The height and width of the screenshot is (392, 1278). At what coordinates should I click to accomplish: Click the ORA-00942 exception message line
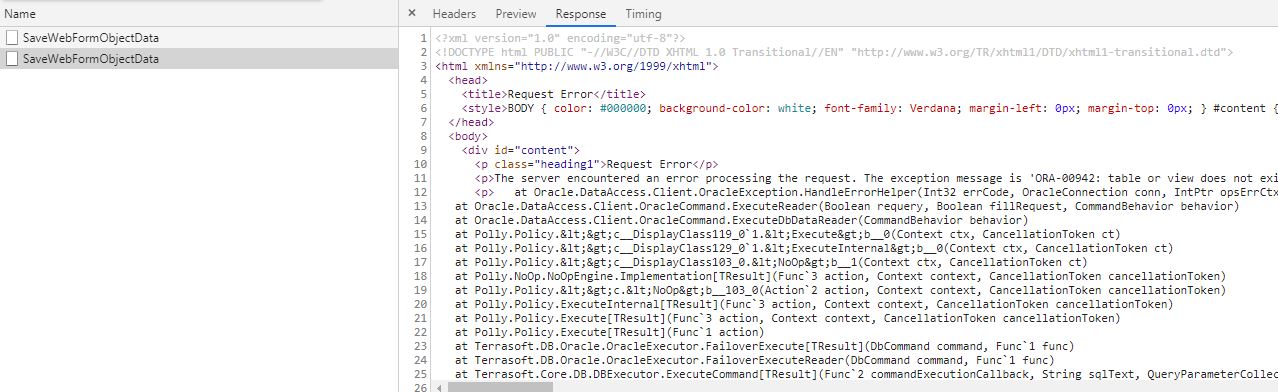point(876,177)
